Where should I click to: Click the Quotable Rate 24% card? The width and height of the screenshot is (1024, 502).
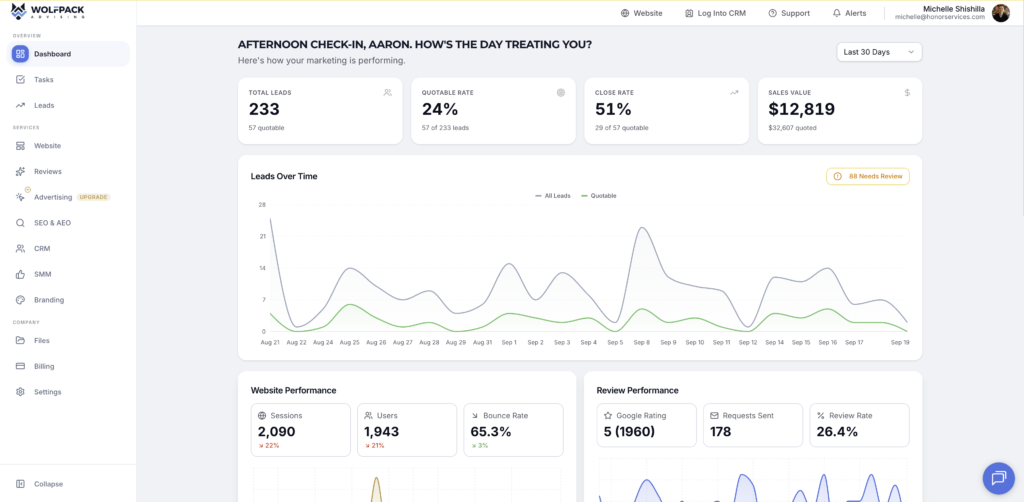click(493, 111)
